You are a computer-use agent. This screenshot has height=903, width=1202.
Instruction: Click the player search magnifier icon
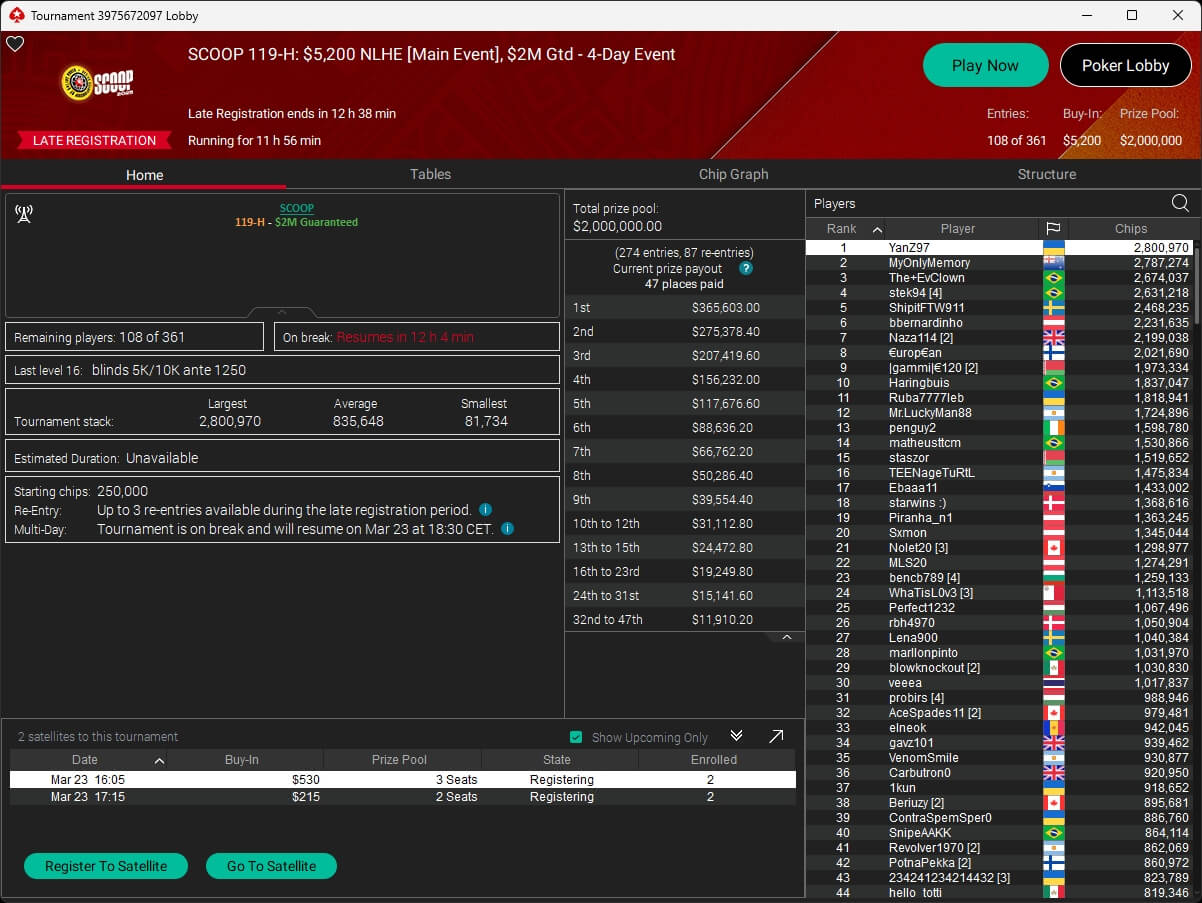pos(1180,204)
